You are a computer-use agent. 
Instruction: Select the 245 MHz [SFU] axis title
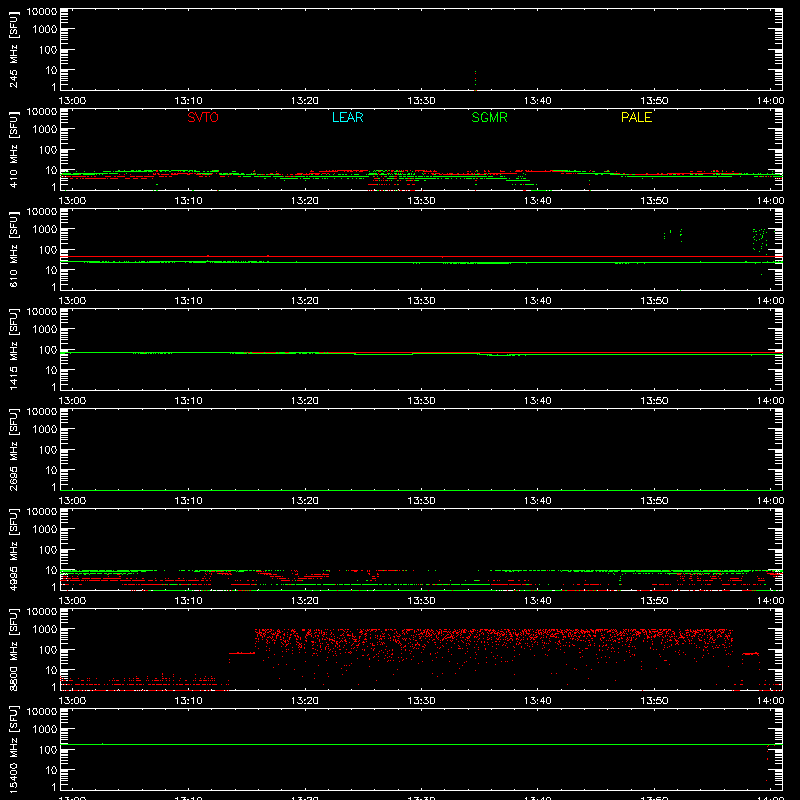coord(14,49)
